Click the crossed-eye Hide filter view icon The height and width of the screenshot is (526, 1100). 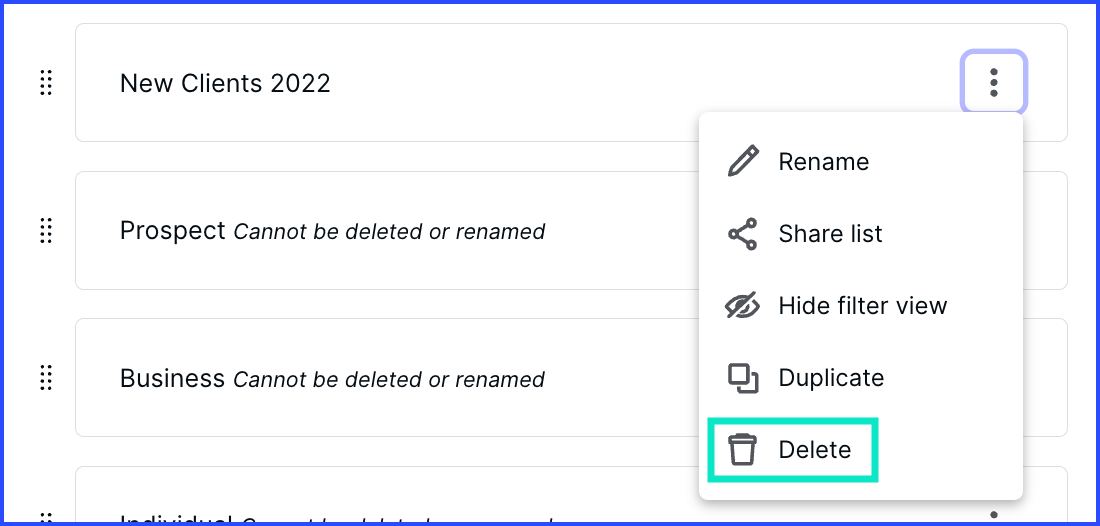pos(742,306)
